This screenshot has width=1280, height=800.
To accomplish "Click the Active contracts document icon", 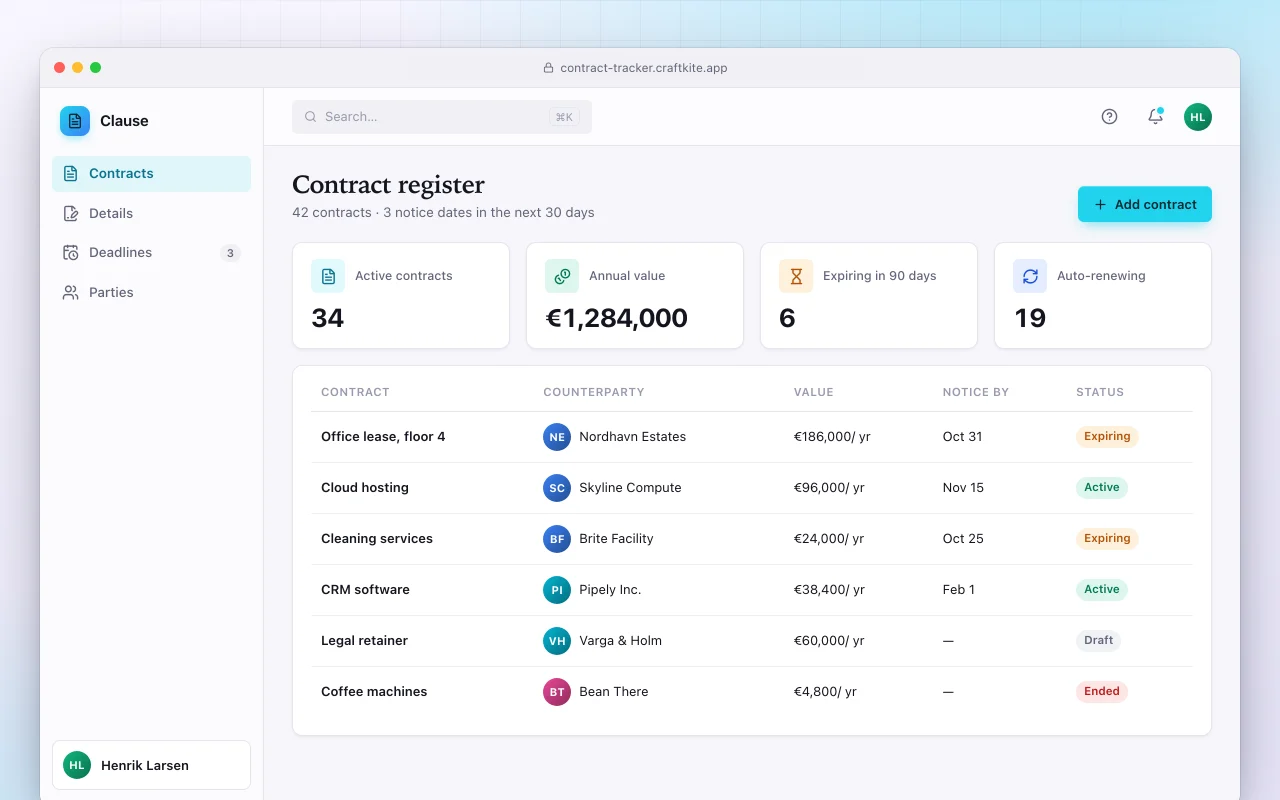I will pos(328,276).
